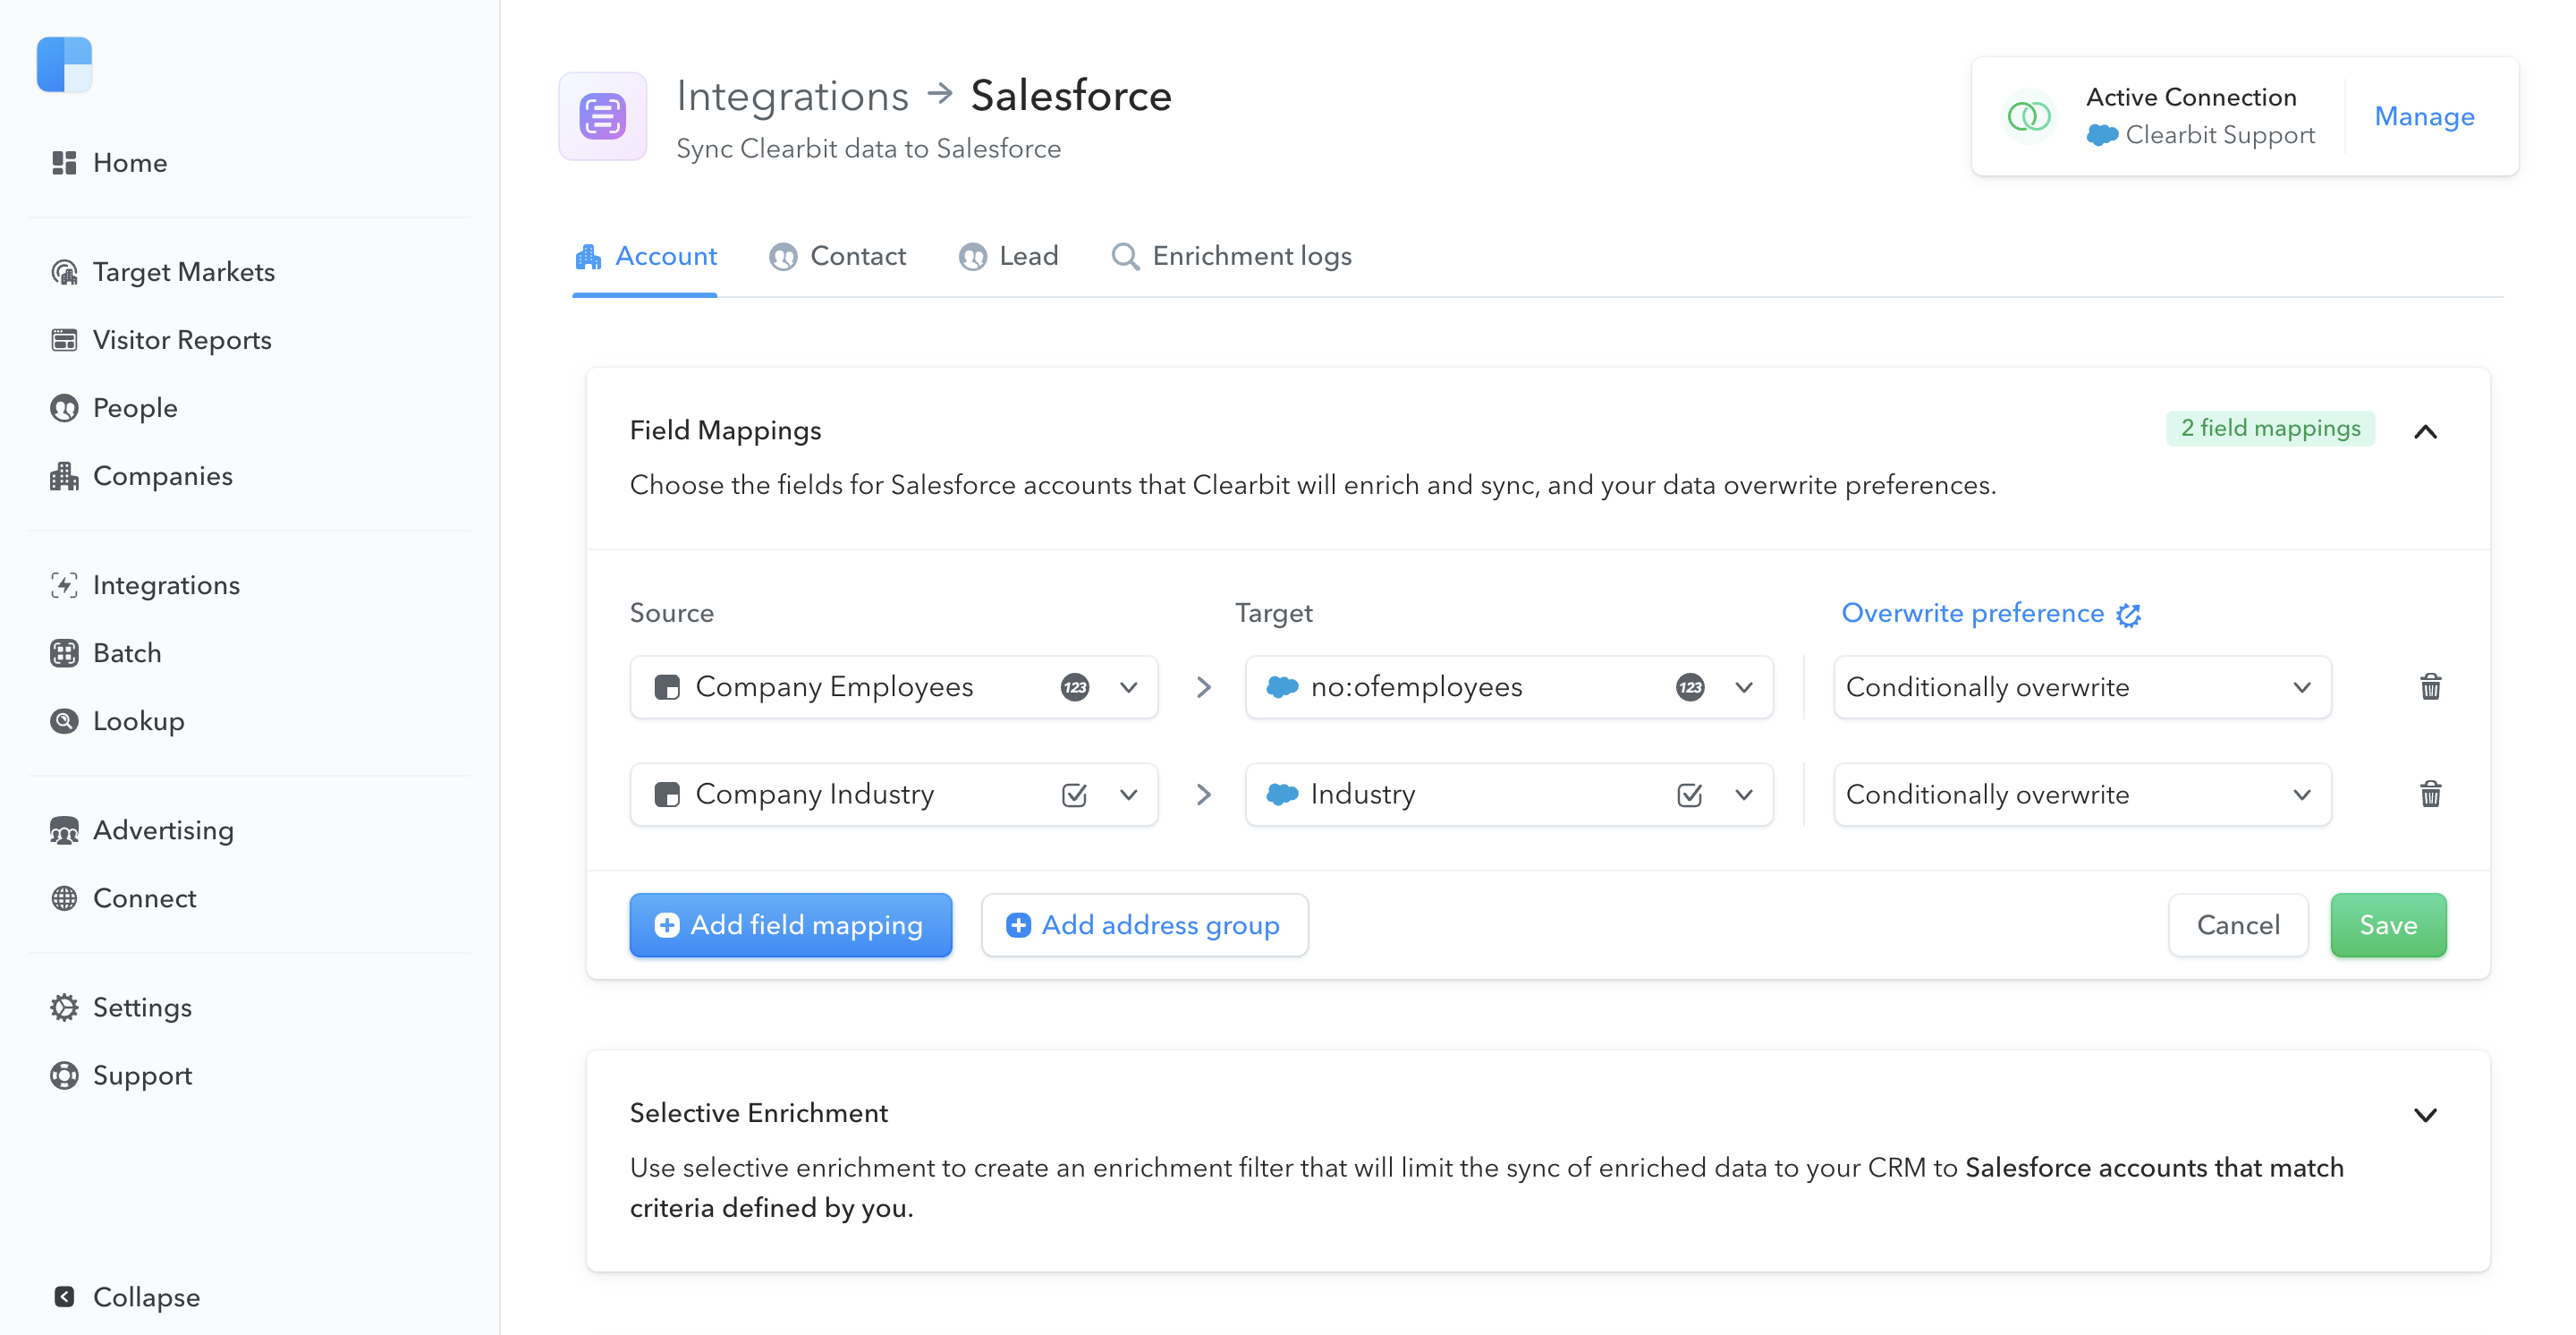The width and height of the screenshot is (2576, 1335).
Task: Delete the Company Employees mapping
Action: pos(2430,687)
